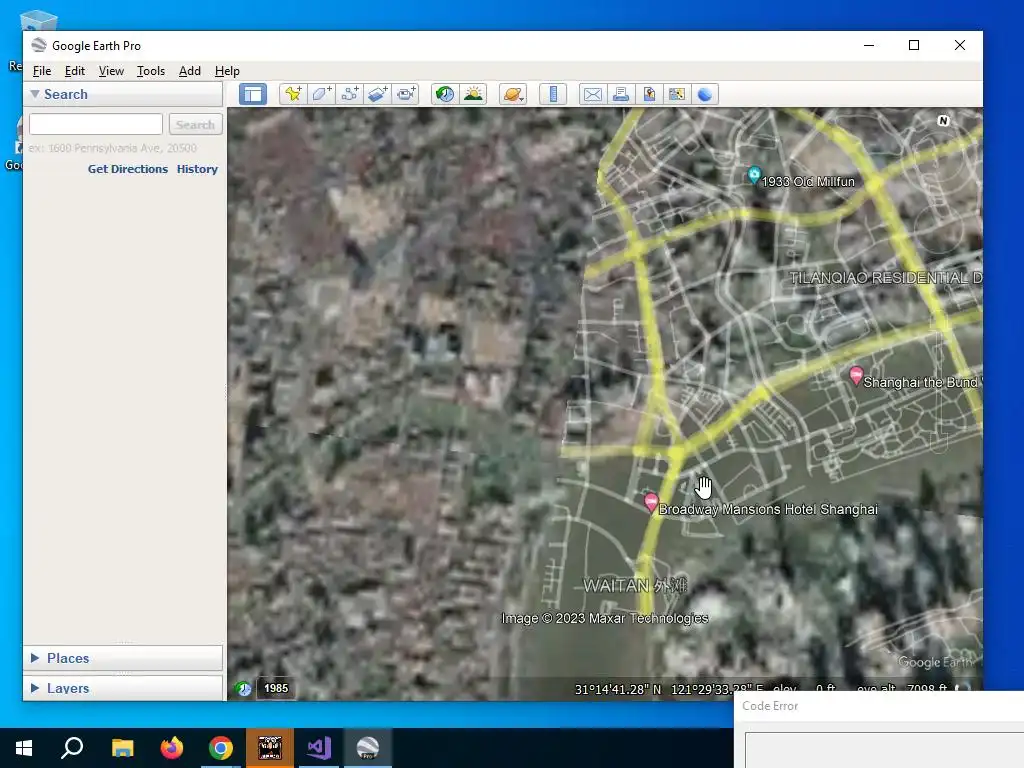Screen dimensions: 1024x768
Task: Toggle the sidebar visibility button
Action: pos(253,94)
